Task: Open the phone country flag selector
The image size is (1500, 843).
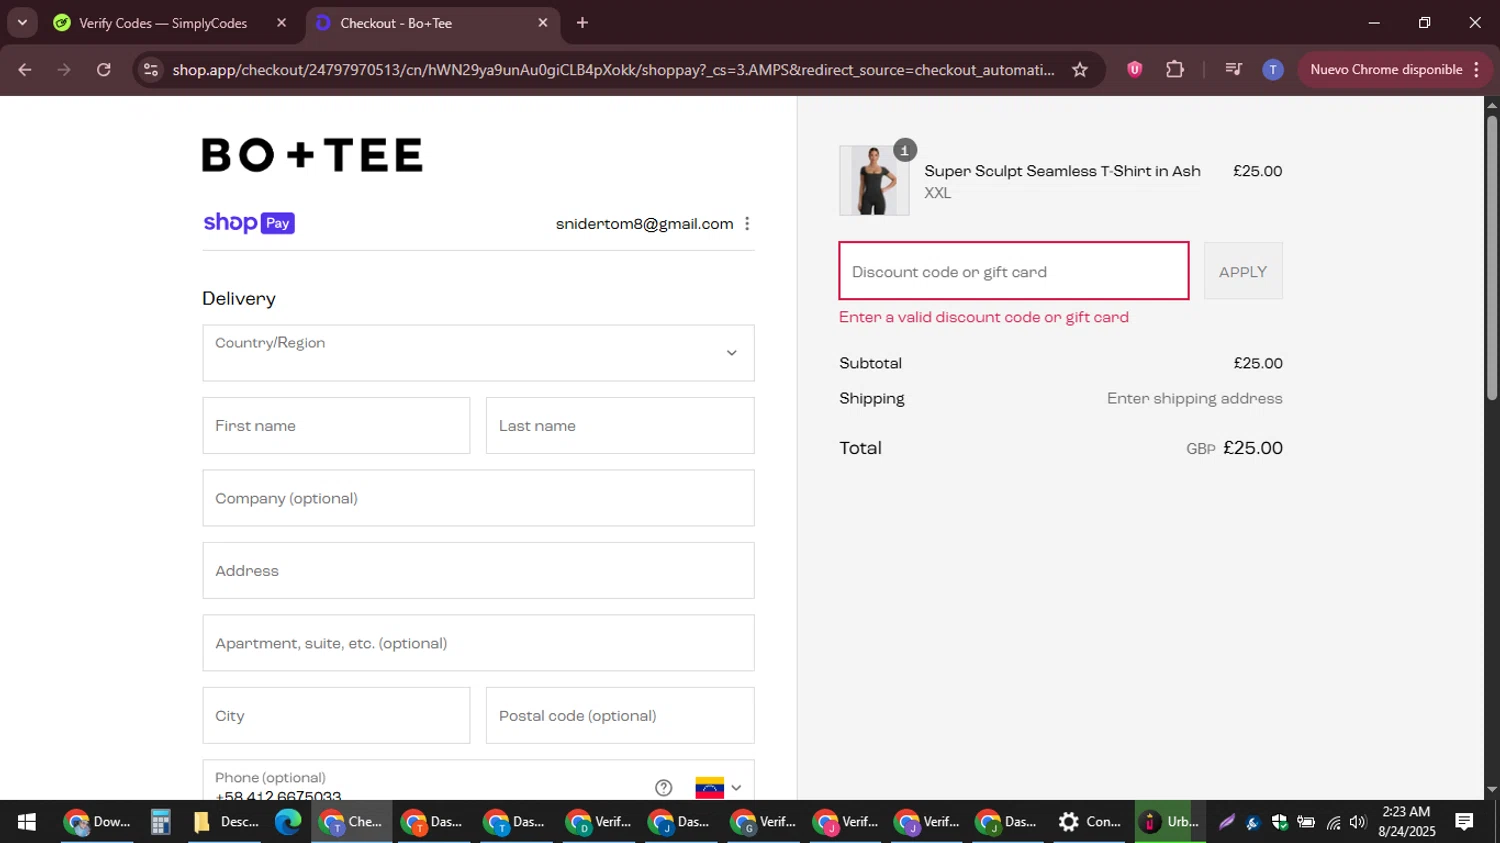Action: point(718,788)
